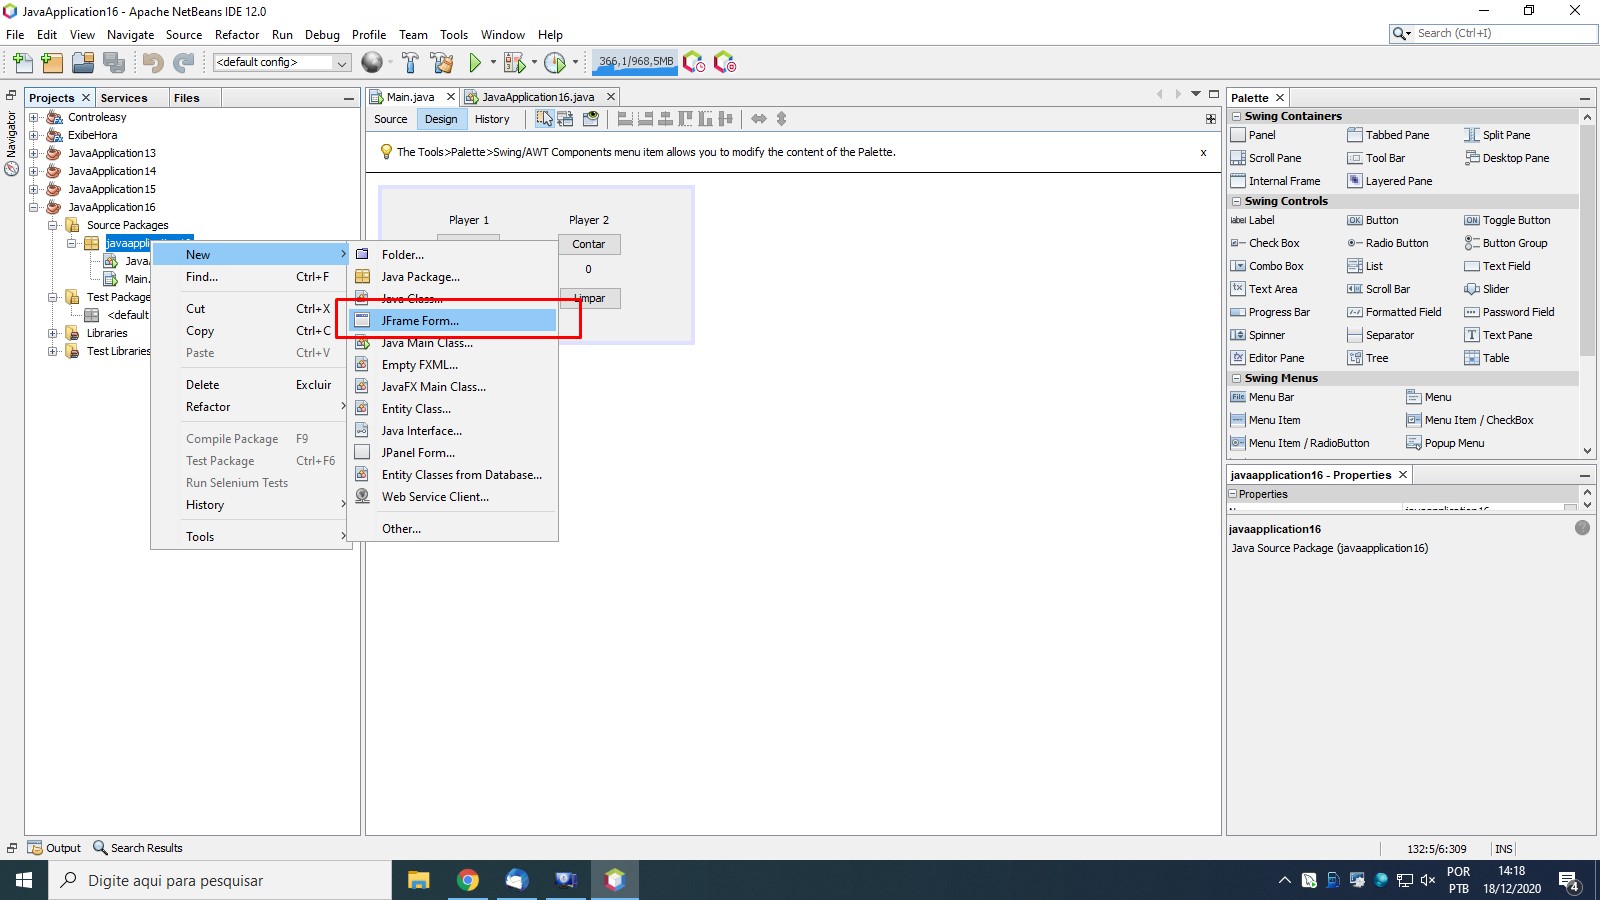Click the memory usage bar to run GC

pos(636,62)
